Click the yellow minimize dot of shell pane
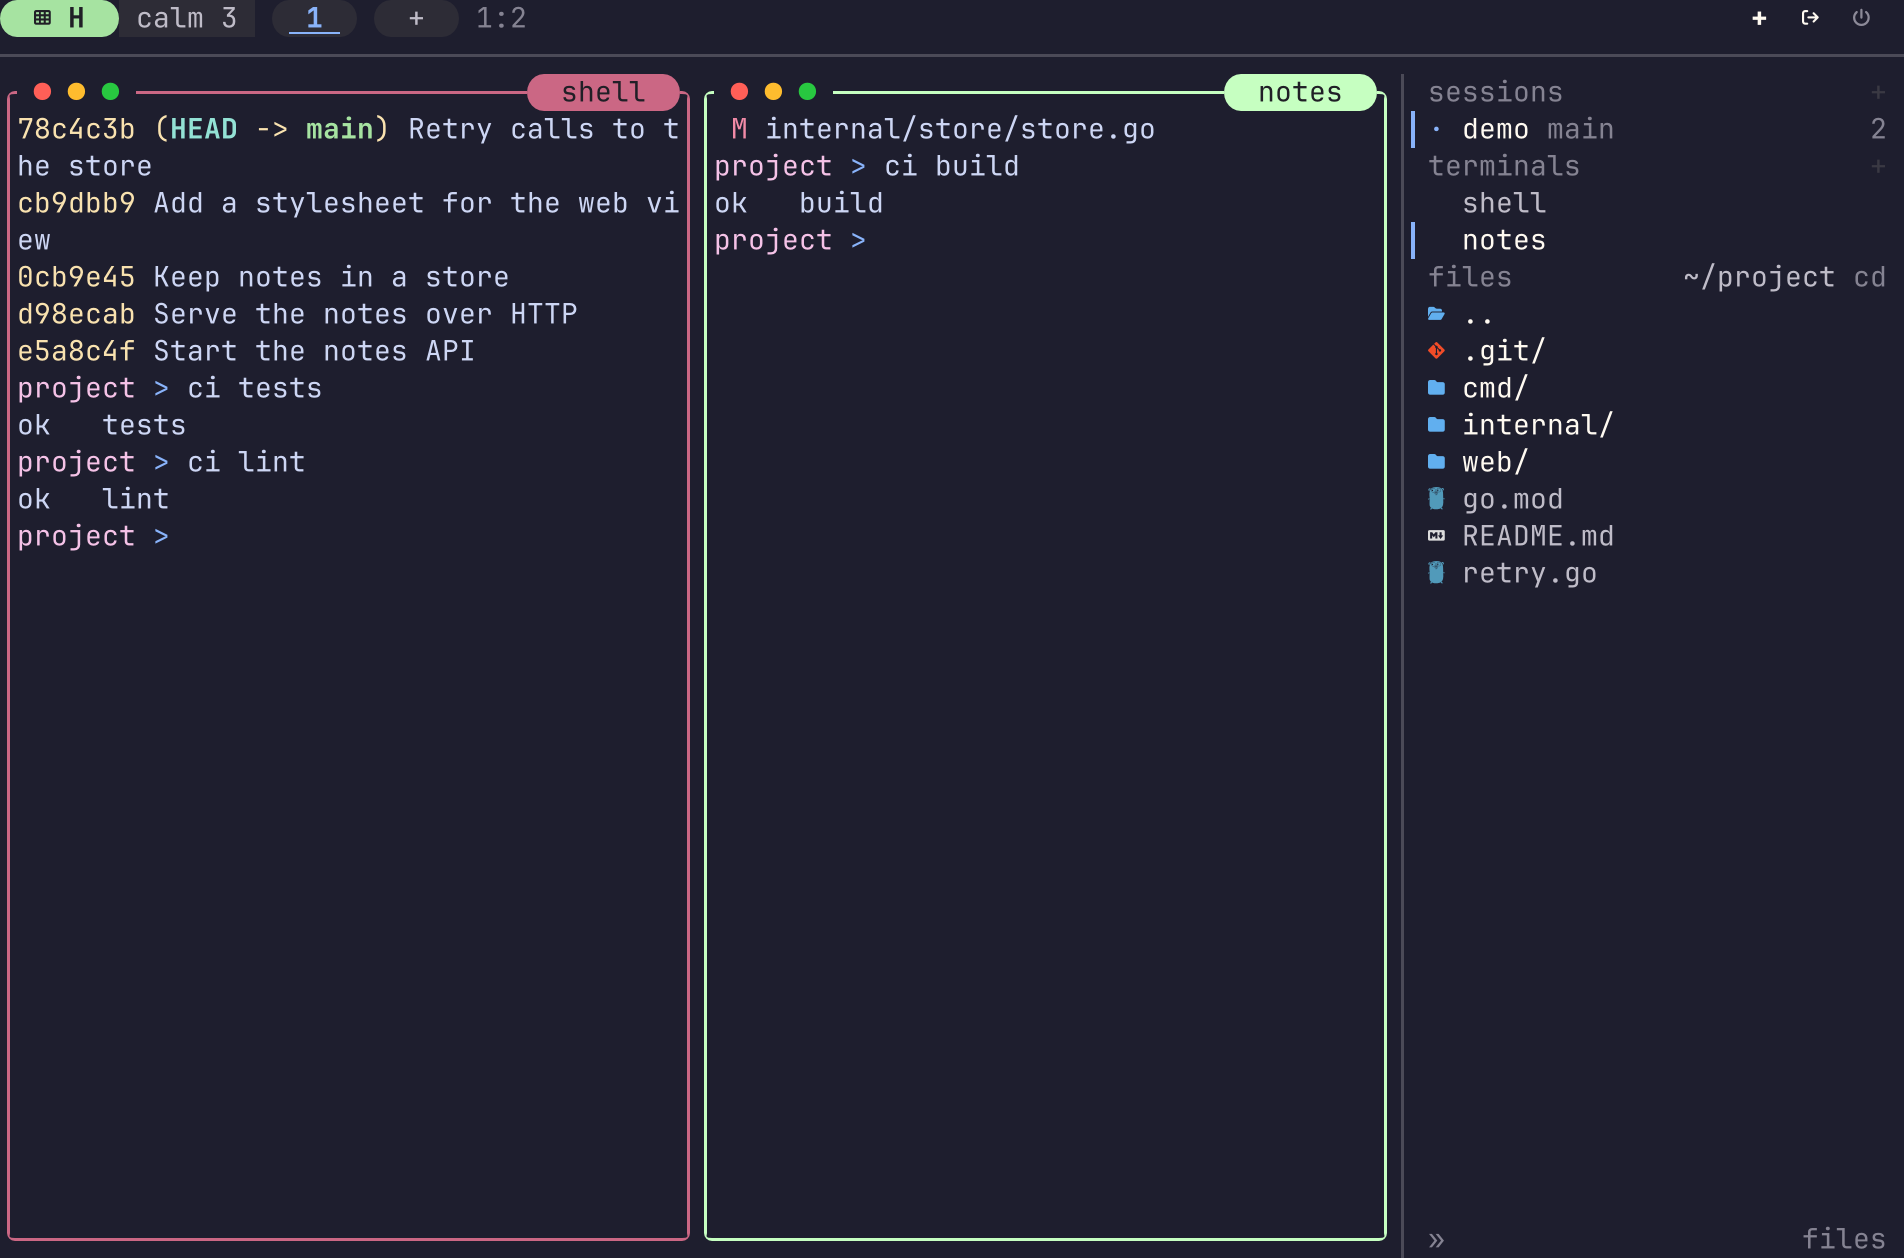This screenshot has width=1904, height=1258. coord(76,92)
